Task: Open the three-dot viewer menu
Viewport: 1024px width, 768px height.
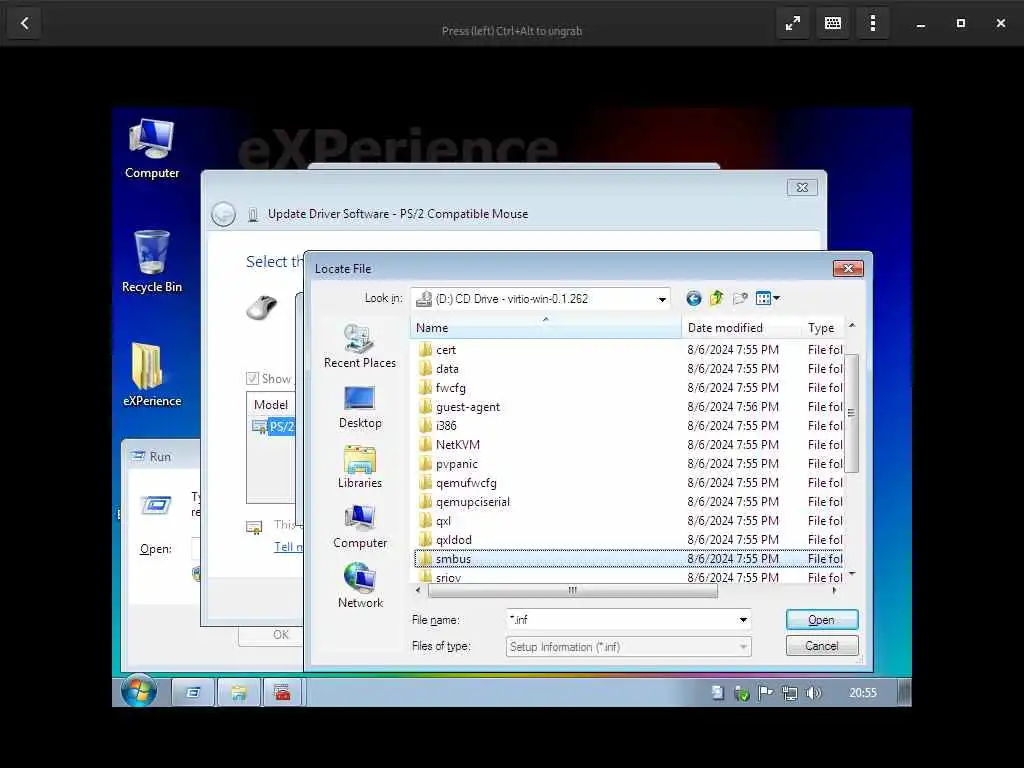Action: tap(872, 24)
